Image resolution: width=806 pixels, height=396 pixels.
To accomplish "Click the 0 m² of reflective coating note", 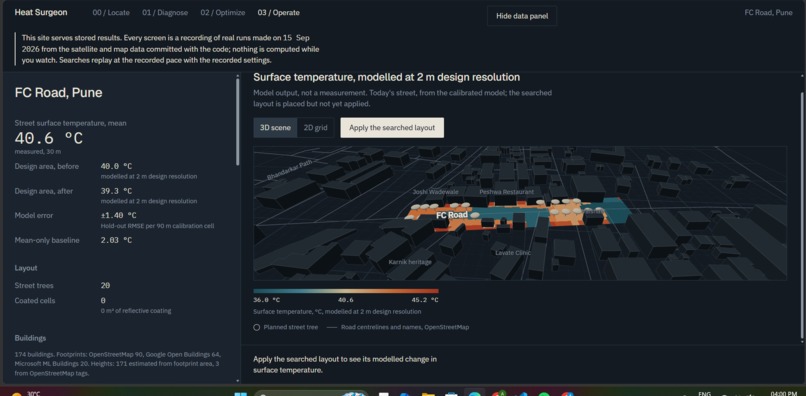I will (136, 311).
